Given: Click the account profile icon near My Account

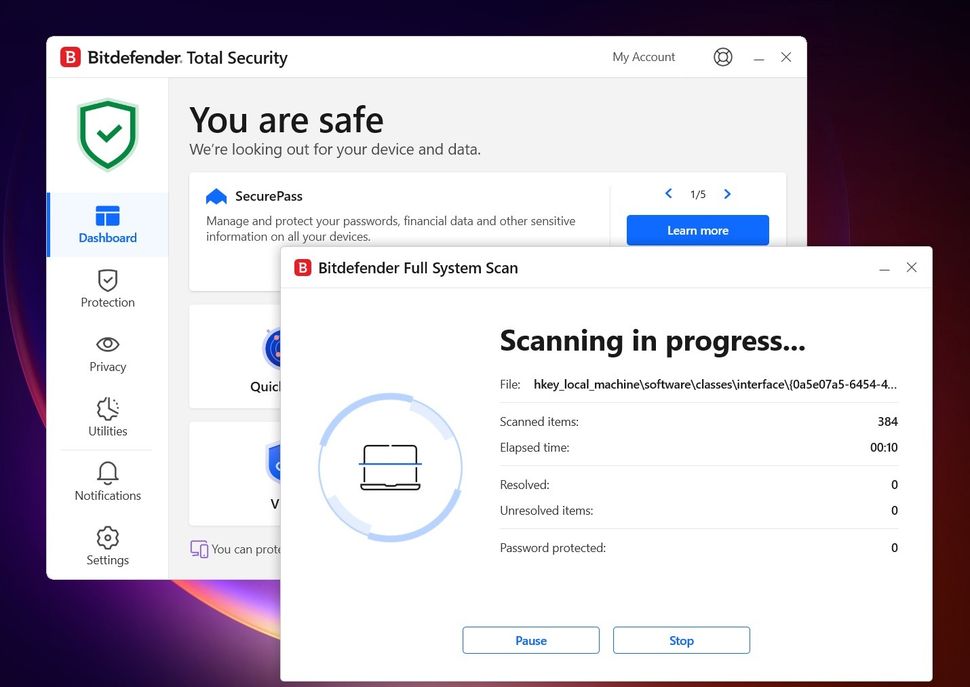Looking at the screenshot, I should click(723, 57).
